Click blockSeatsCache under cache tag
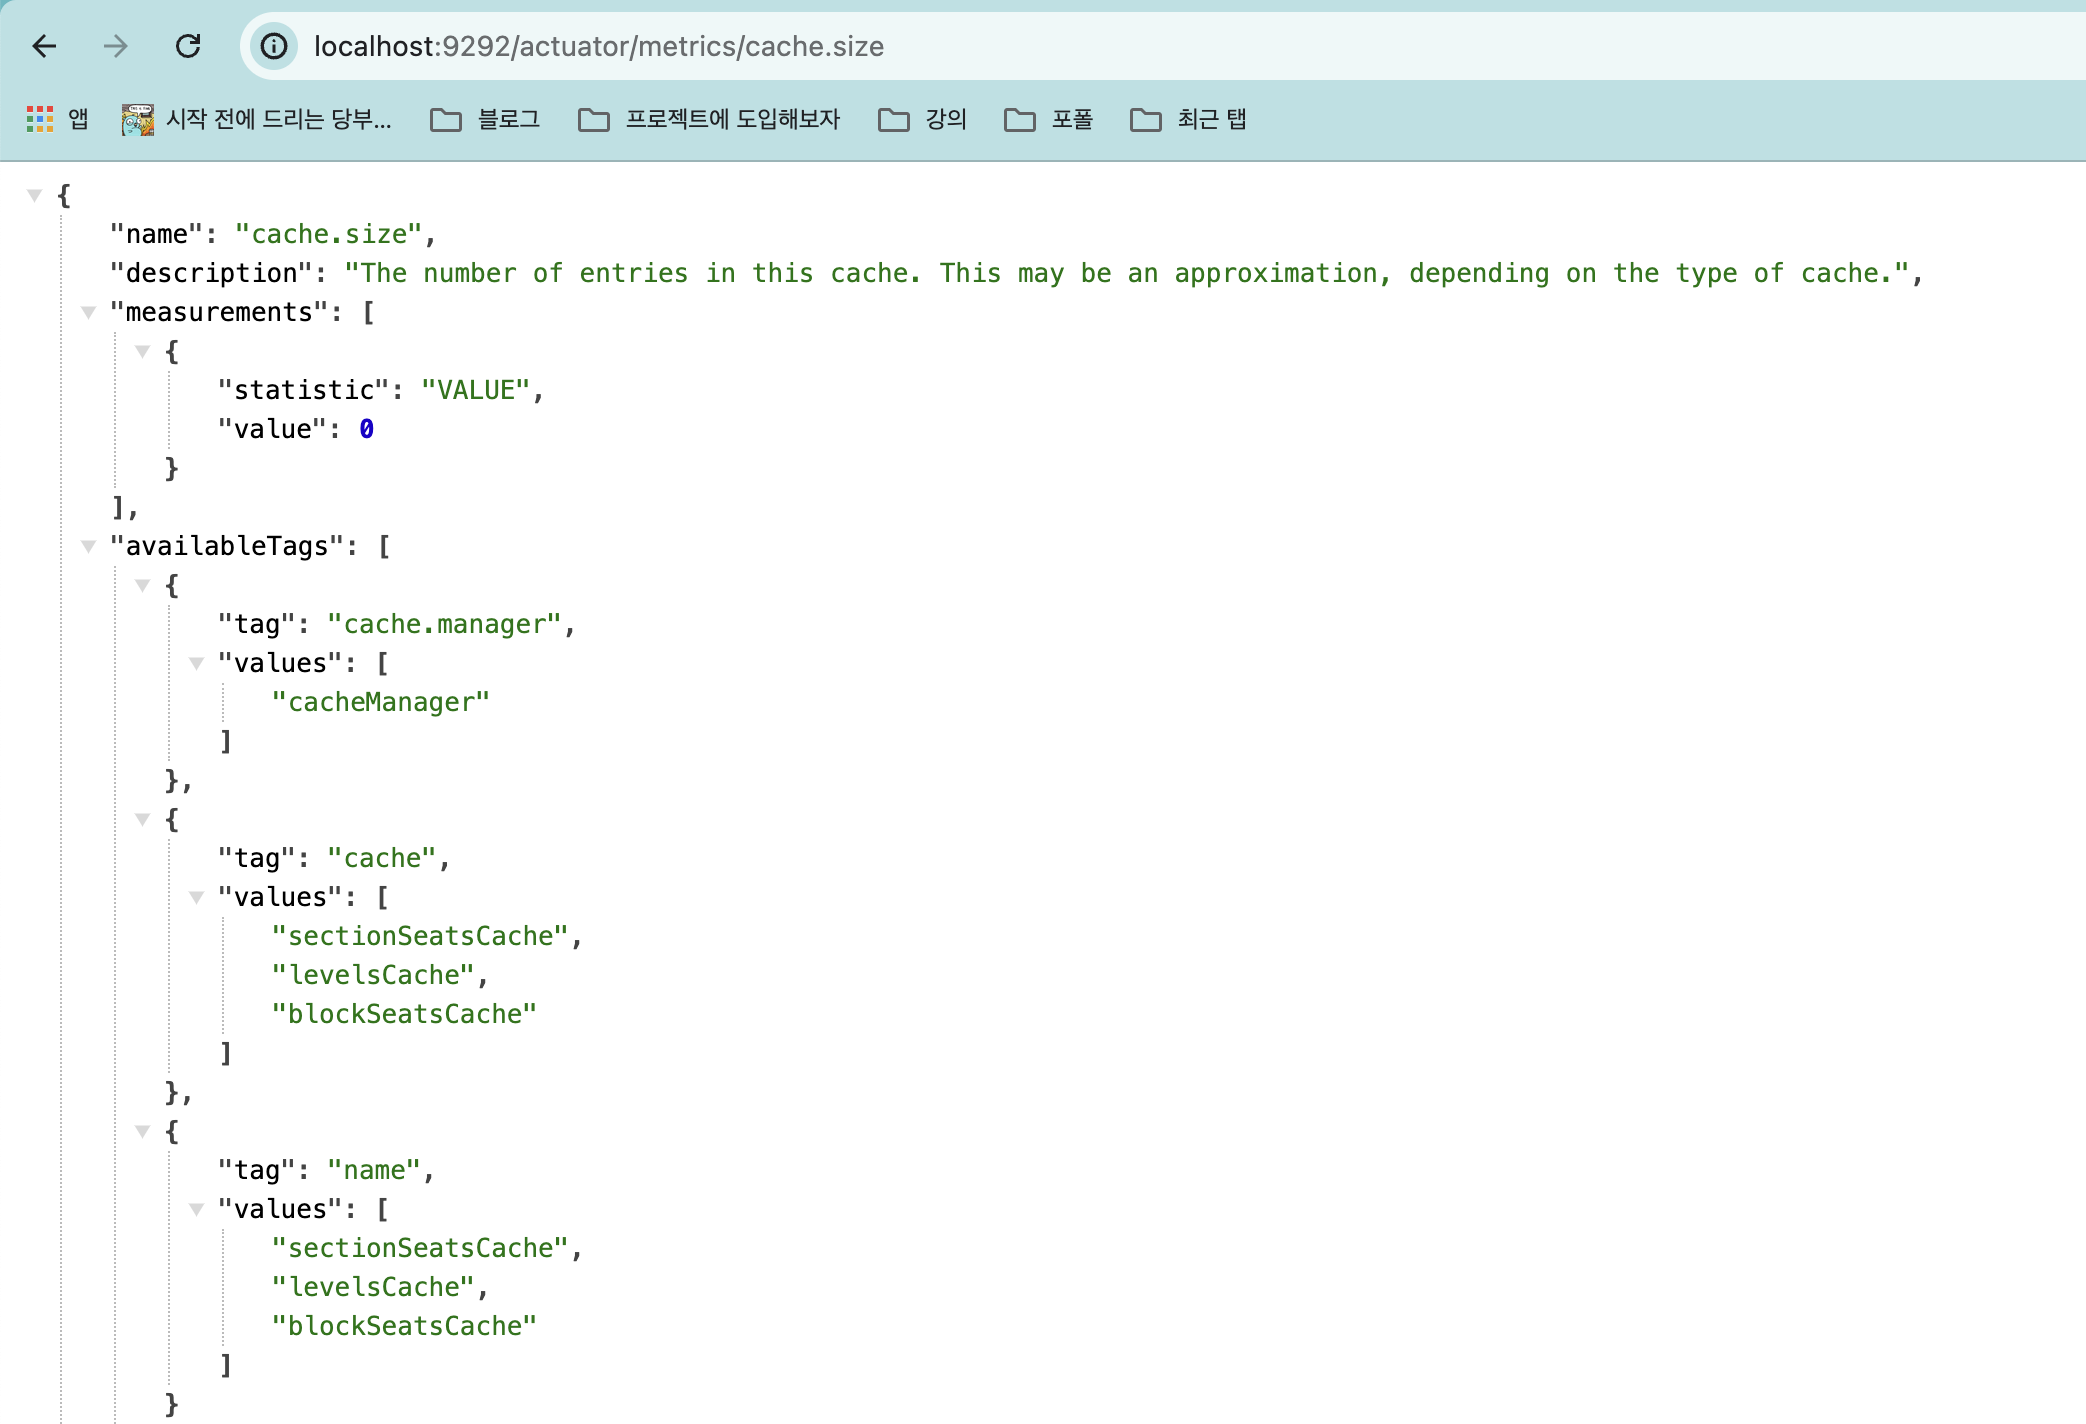The image size is (2086, 1424). (404, 1014)
